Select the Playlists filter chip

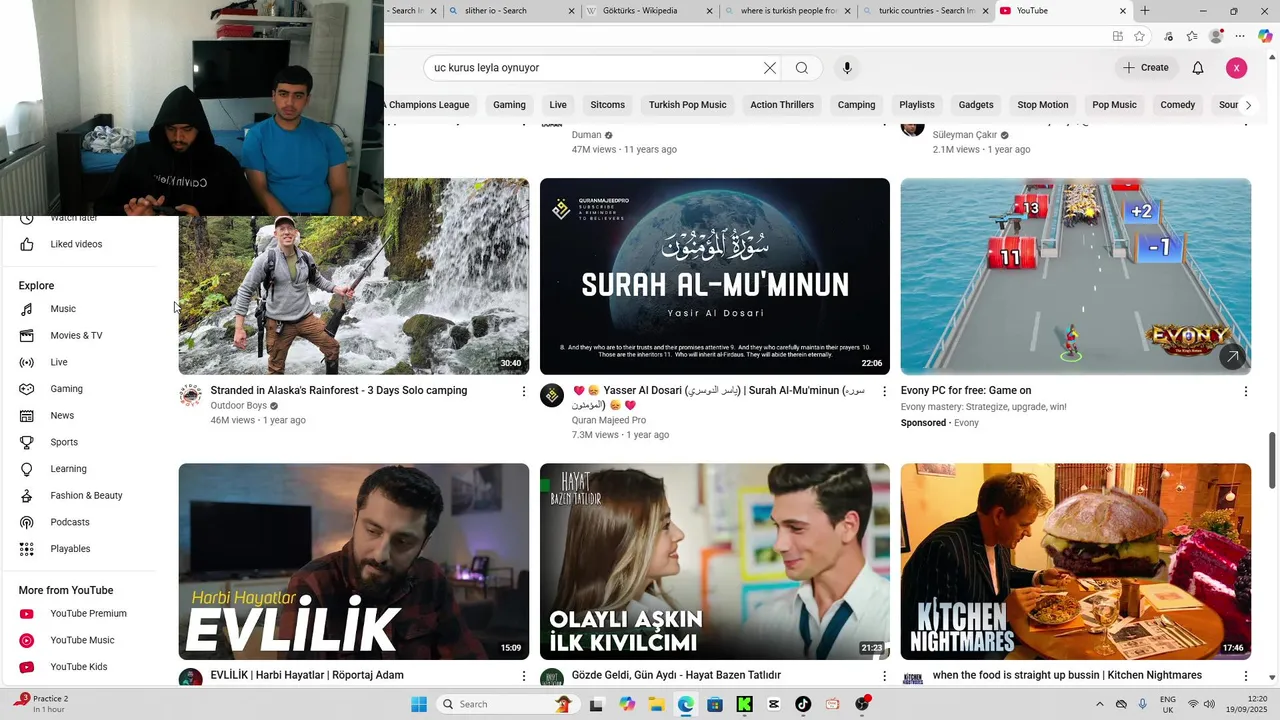[x=917, y=105]
